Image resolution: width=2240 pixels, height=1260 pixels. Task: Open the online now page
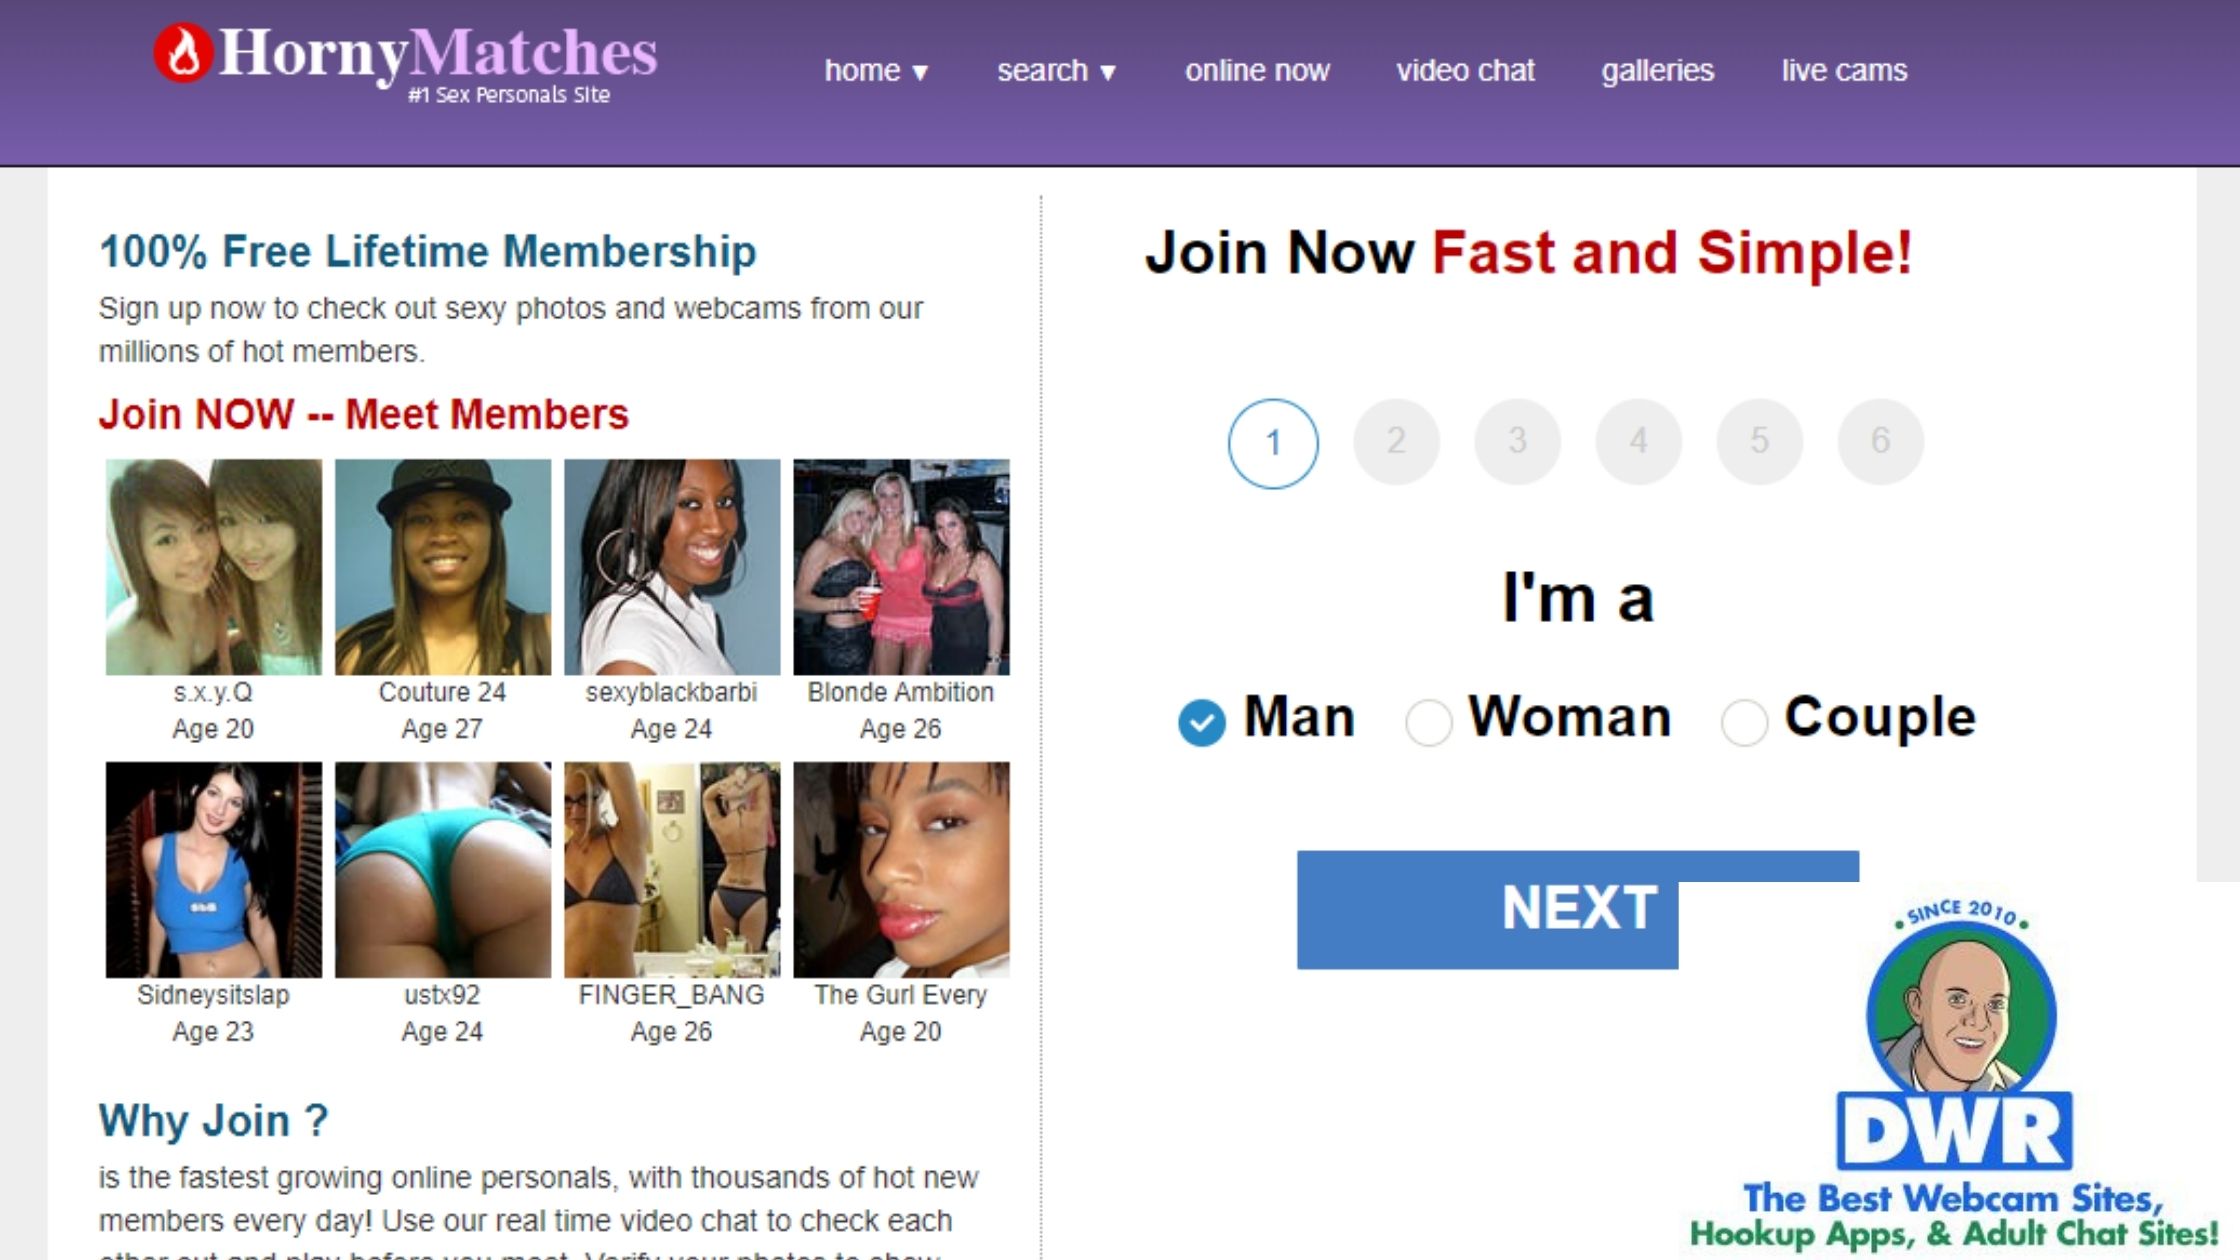pyautogui.click(x=1257, y=71)
